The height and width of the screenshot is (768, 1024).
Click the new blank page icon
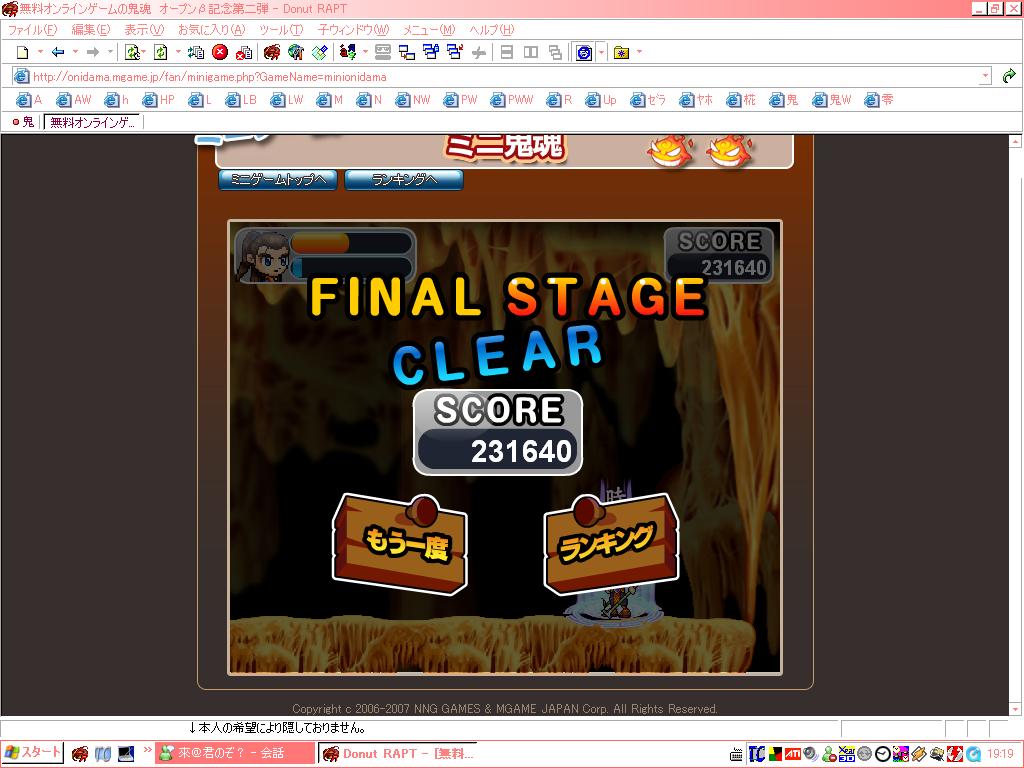coord(23,52)
